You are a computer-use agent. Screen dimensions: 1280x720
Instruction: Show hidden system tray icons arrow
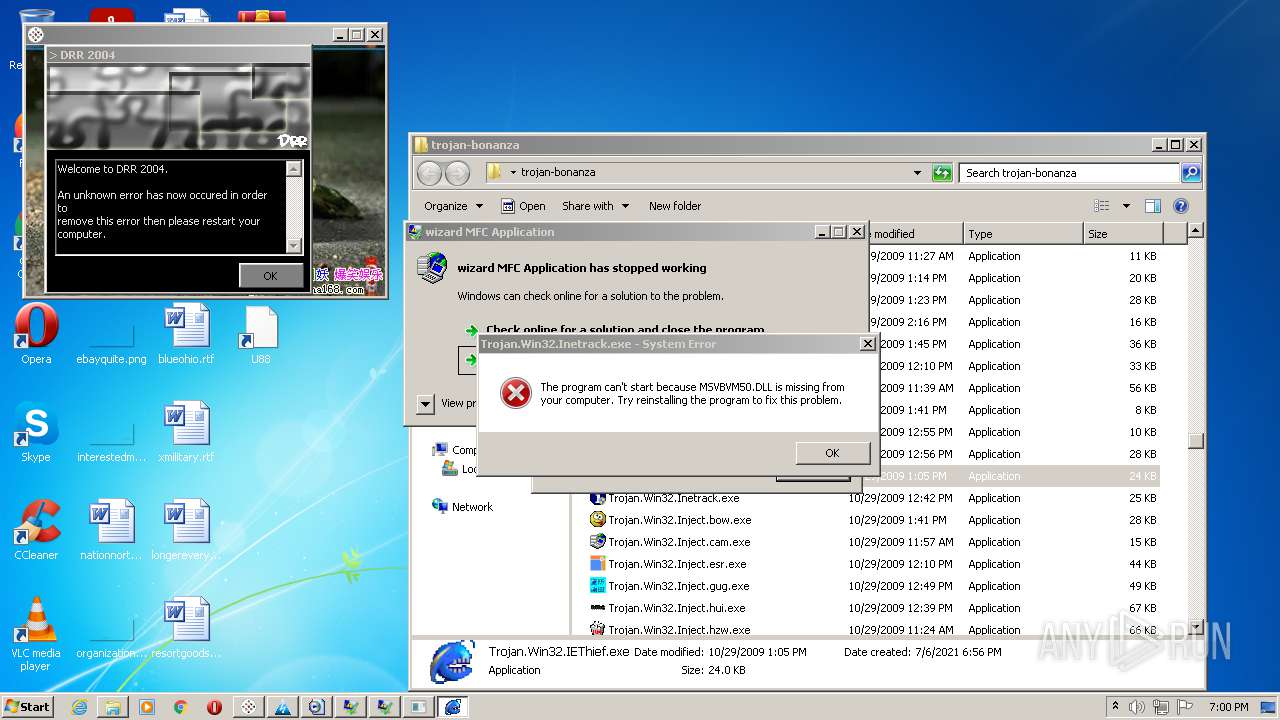(1115, 706)
